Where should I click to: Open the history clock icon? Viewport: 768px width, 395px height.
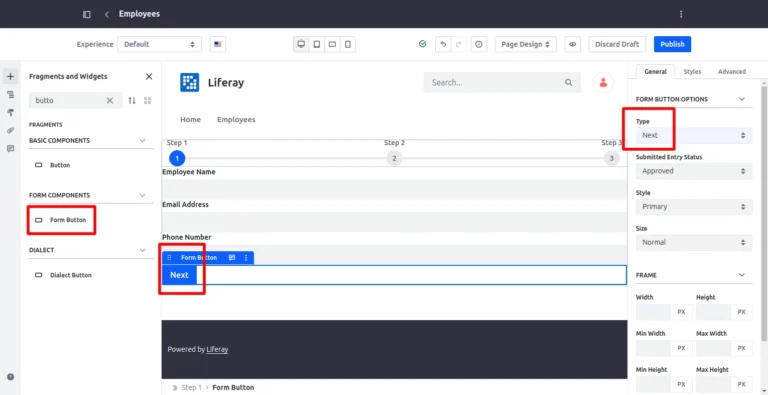click(x=479, y=44)
